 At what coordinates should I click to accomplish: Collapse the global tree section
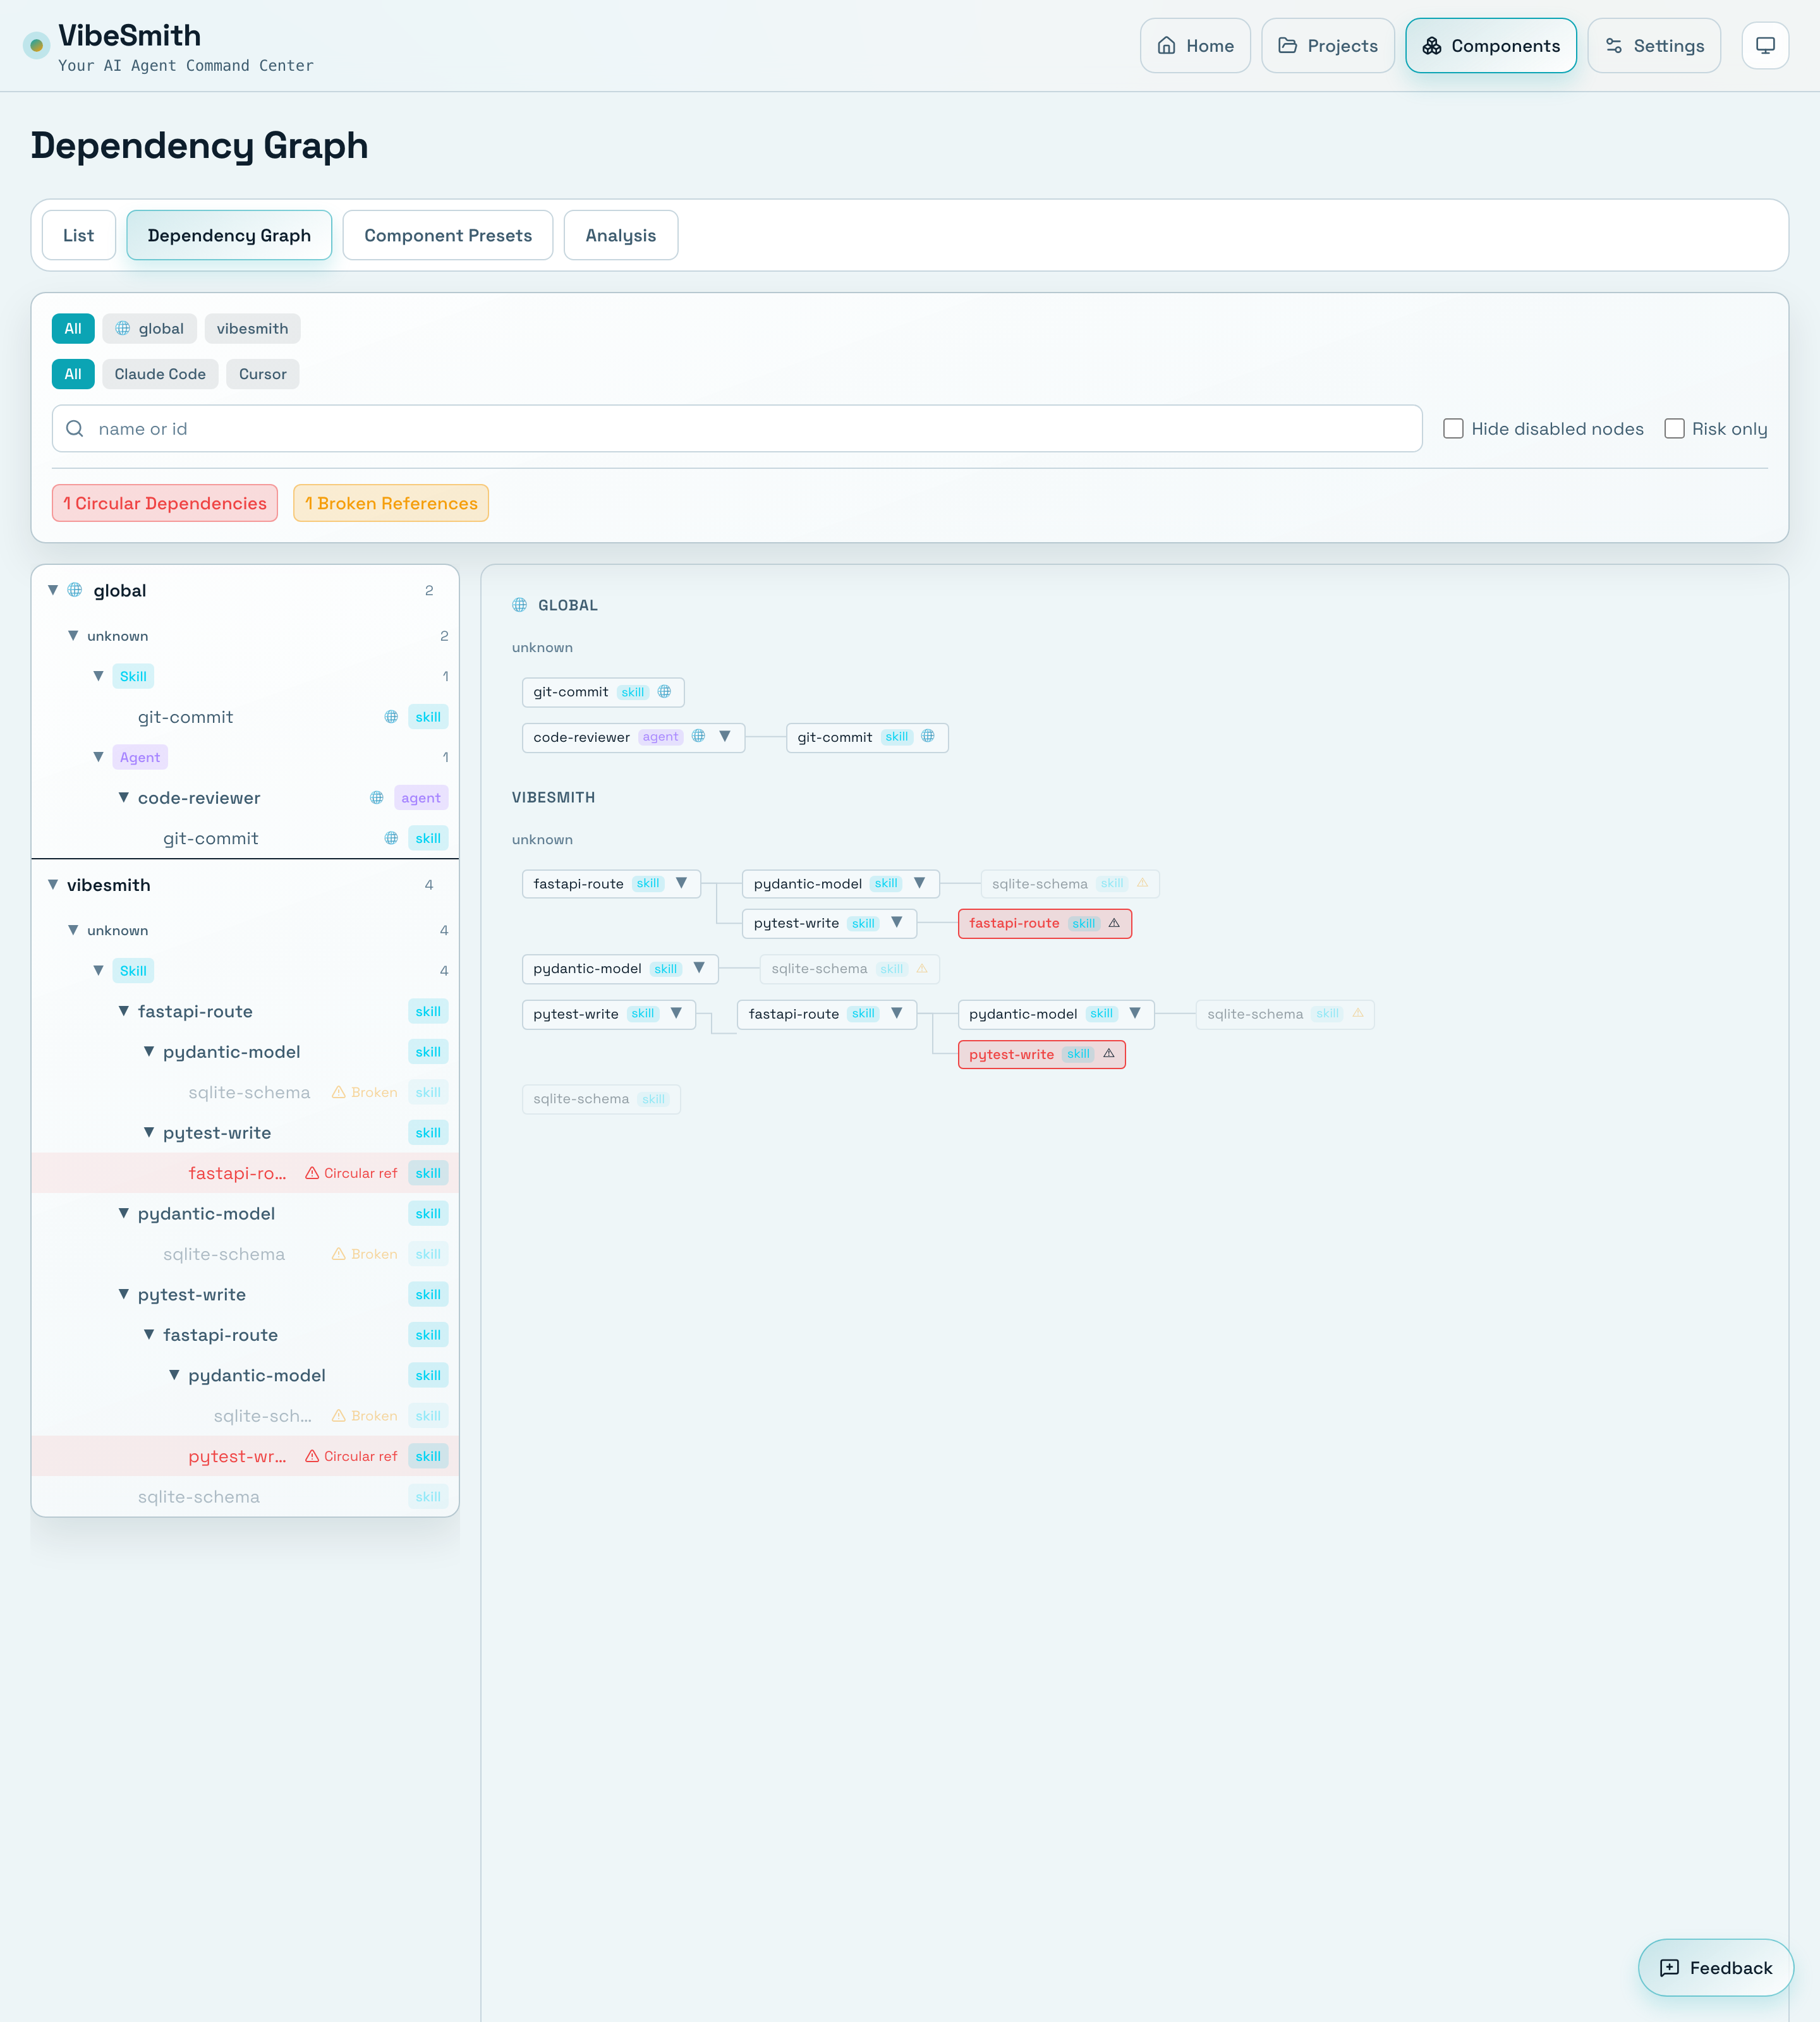click(52, 590)
